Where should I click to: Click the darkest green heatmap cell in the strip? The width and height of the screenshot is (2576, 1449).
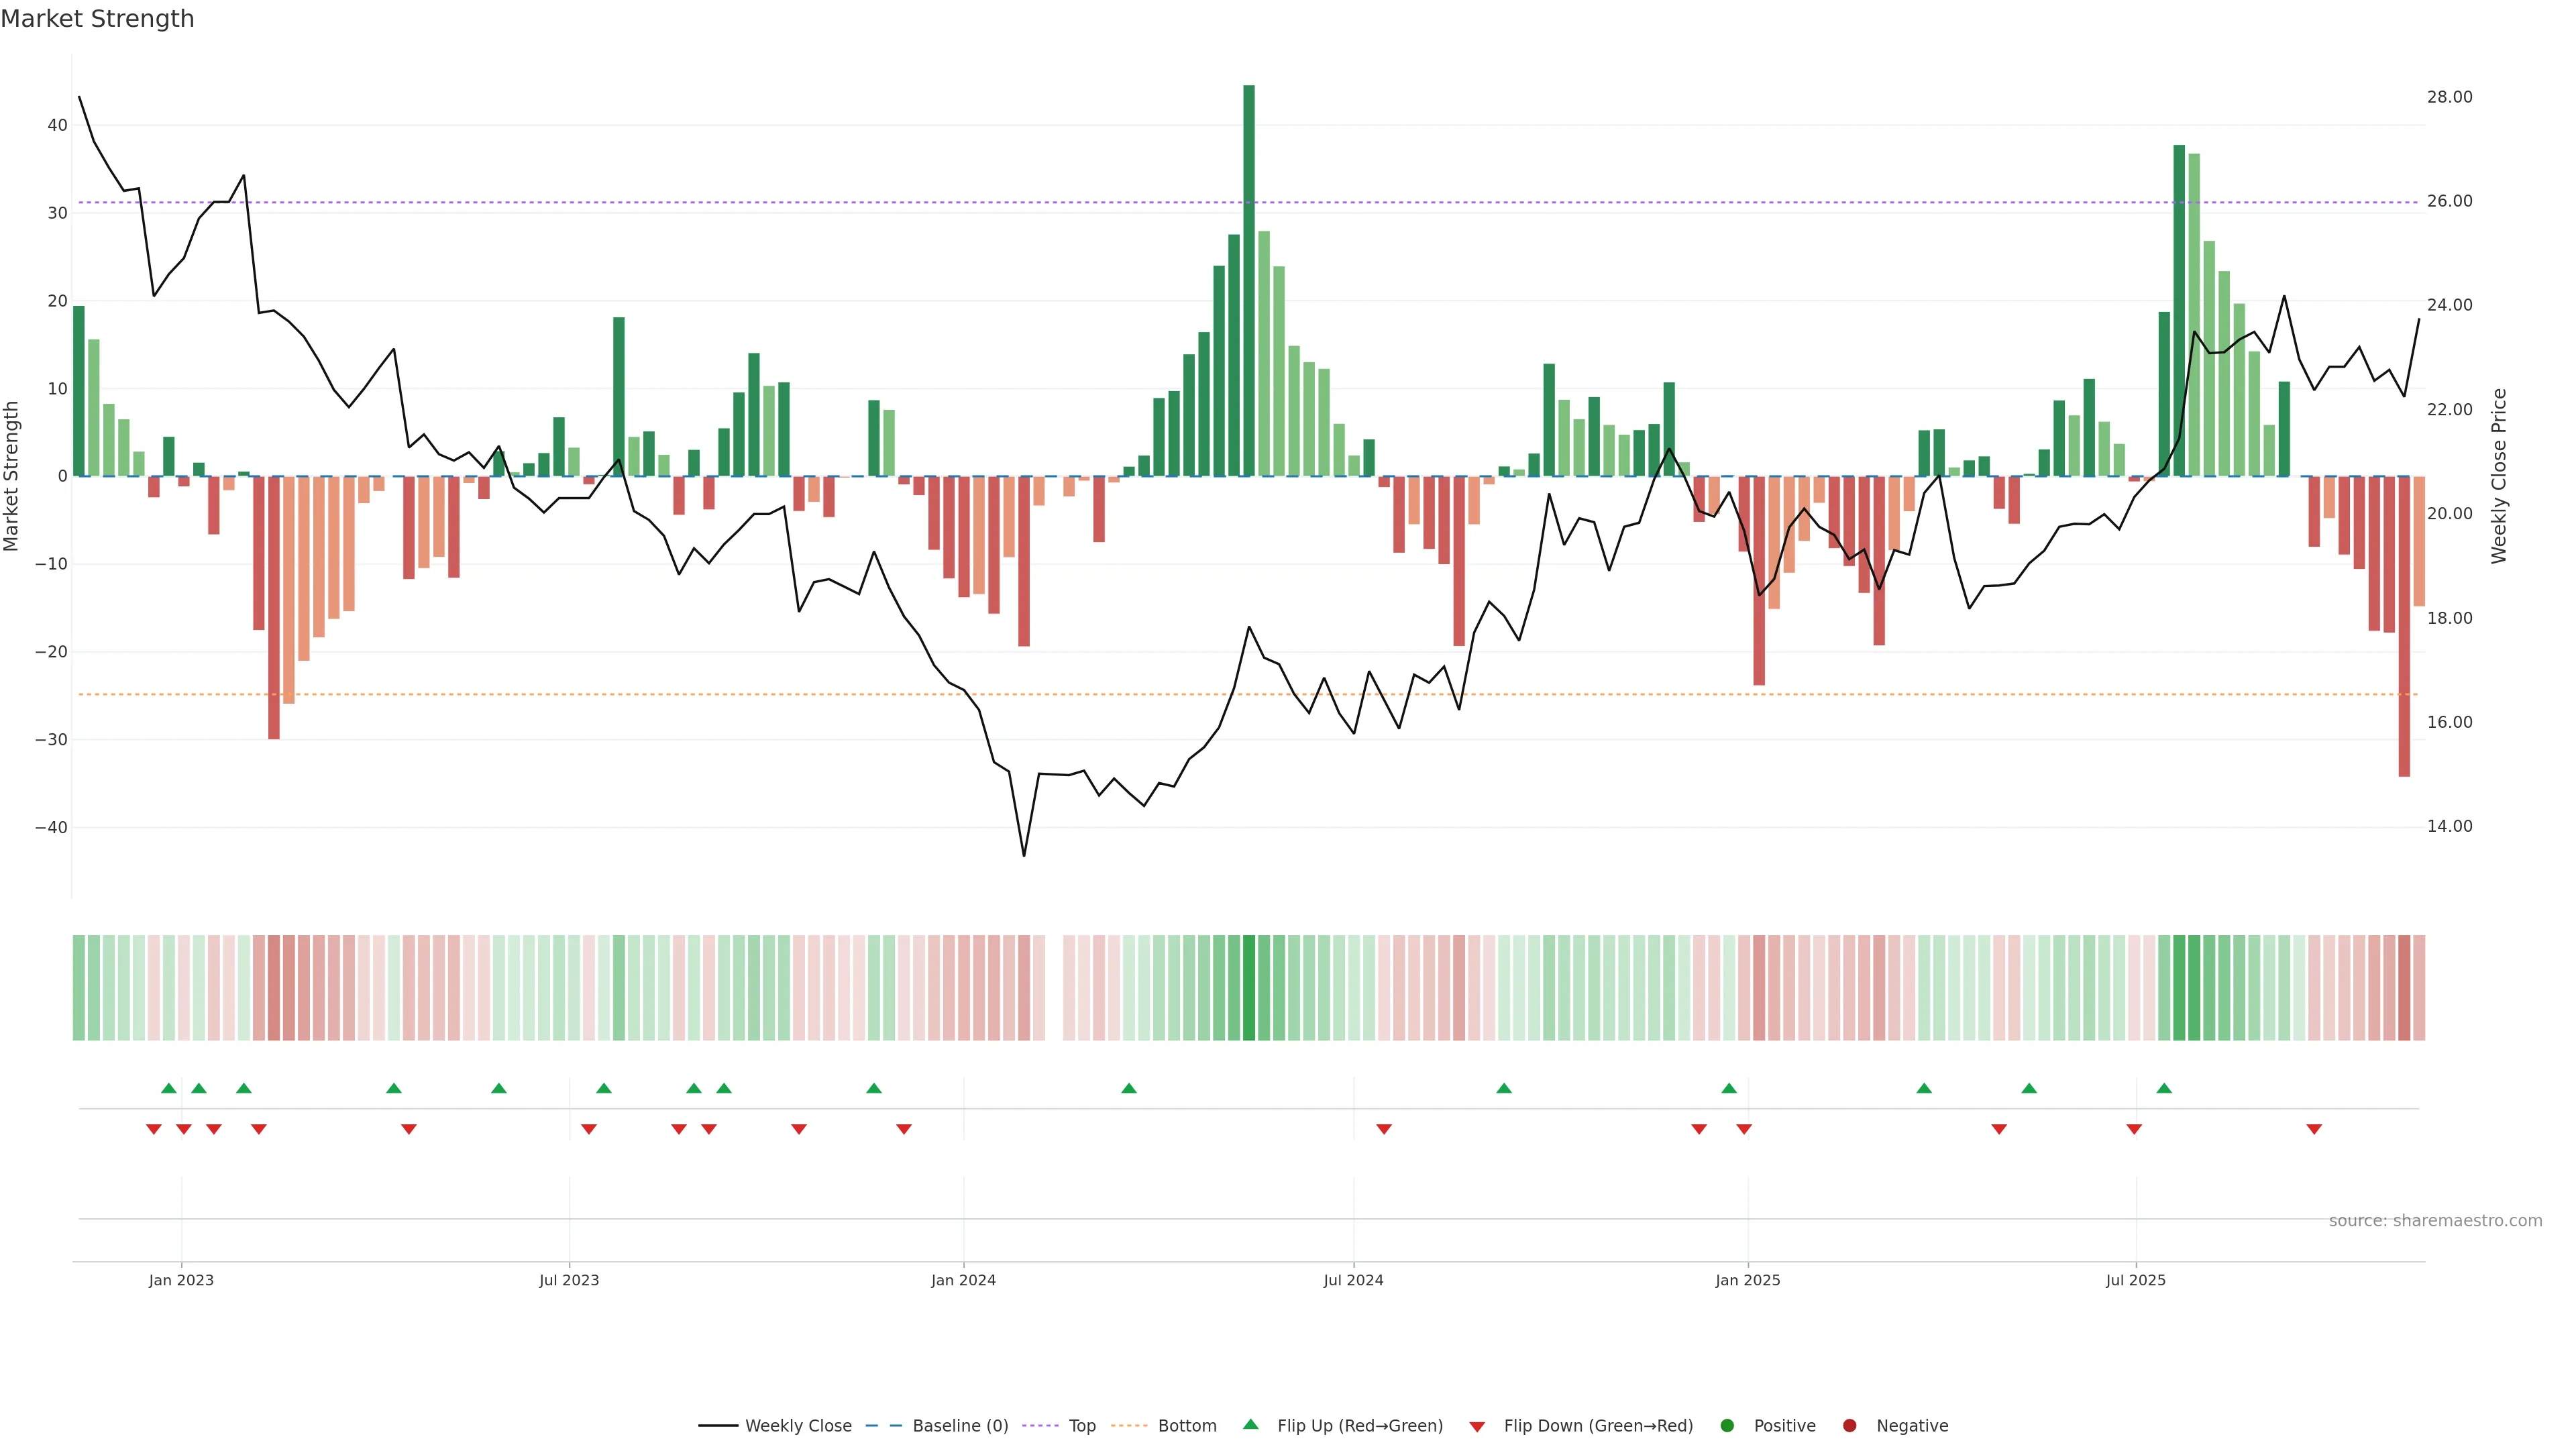point(1249,987)
